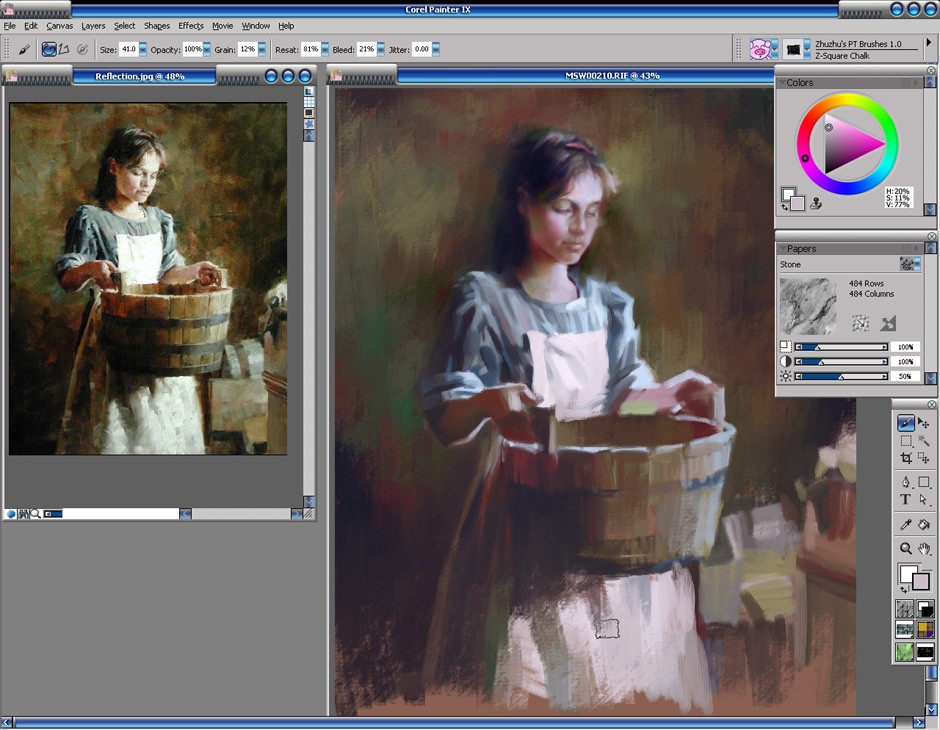Click the pig brush category icon

tap(760, 49)
